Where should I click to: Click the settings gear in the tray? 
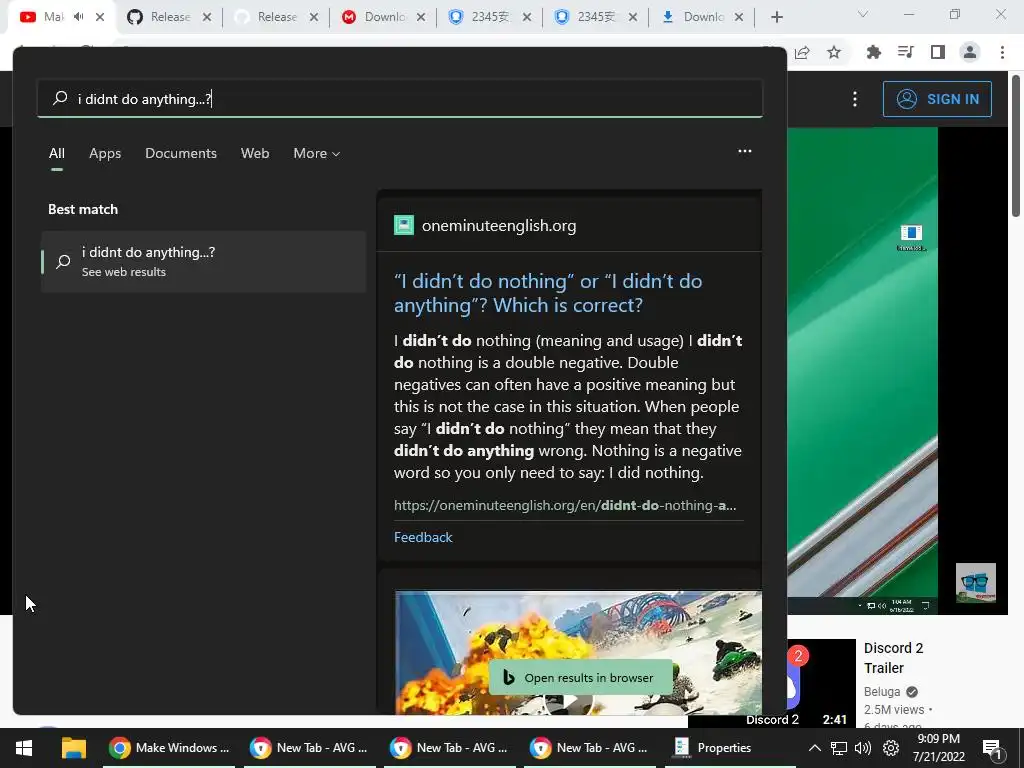(x=891, y=748)
